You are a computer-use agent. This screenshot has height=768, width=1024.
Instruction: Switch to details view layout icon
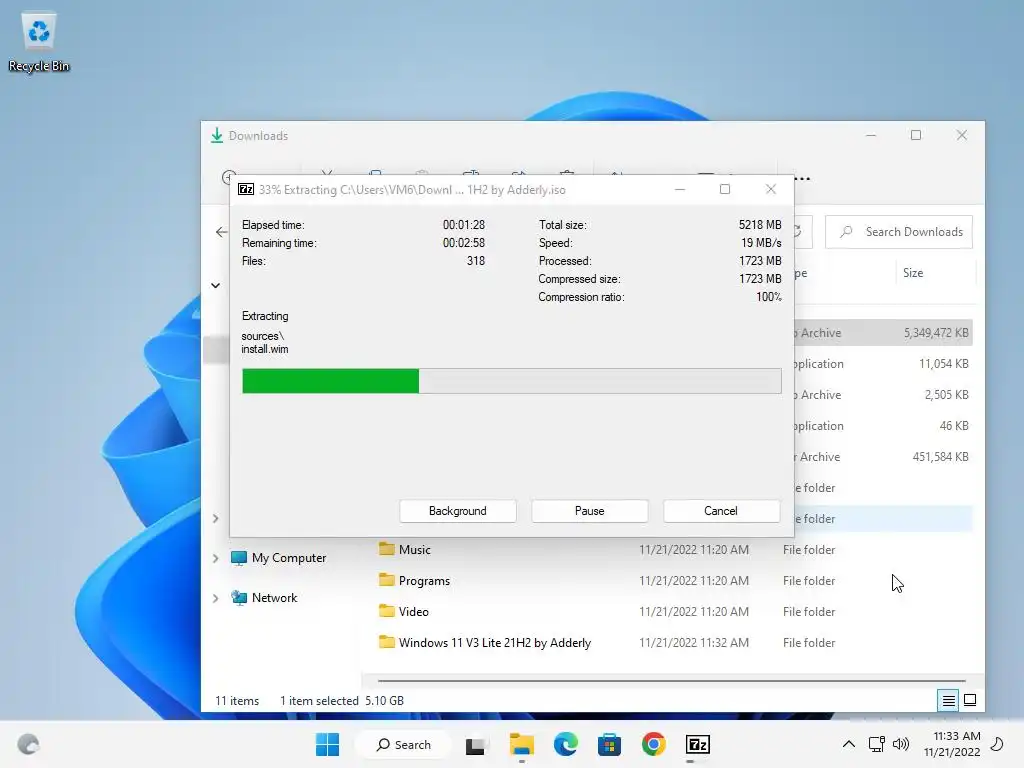[948, 701]
